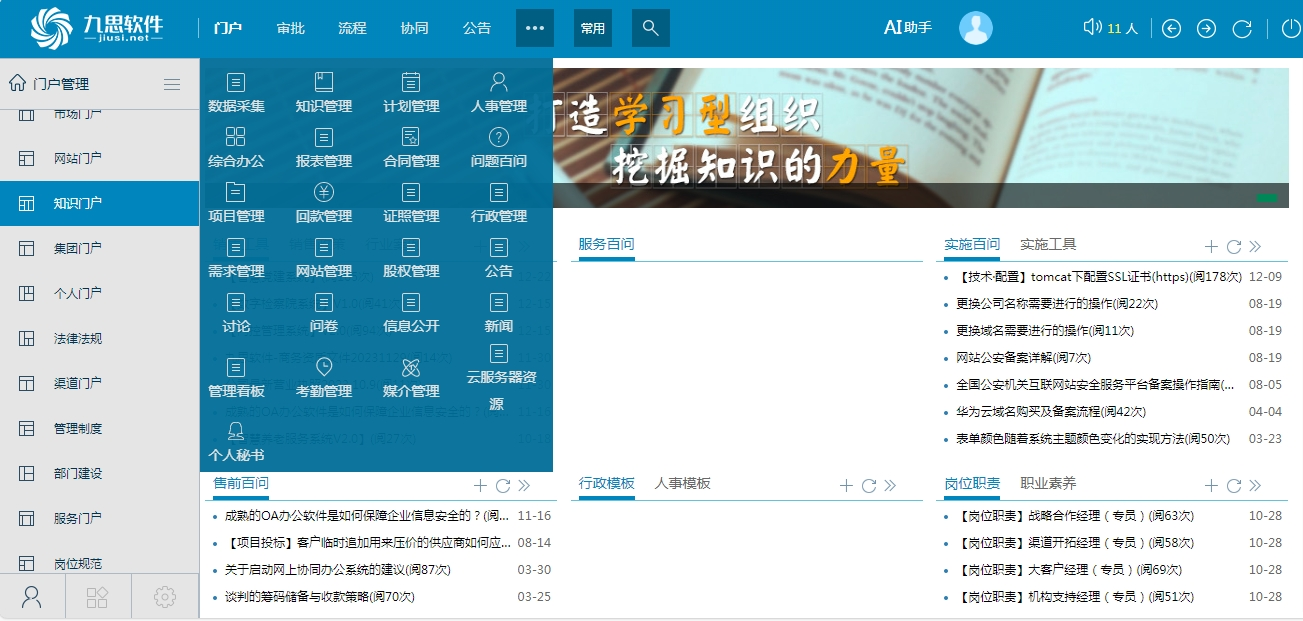The height and width of the screenshot is (621, 1303).
Task: Open the 问题百问 question icon
Action: click(498, 138)
